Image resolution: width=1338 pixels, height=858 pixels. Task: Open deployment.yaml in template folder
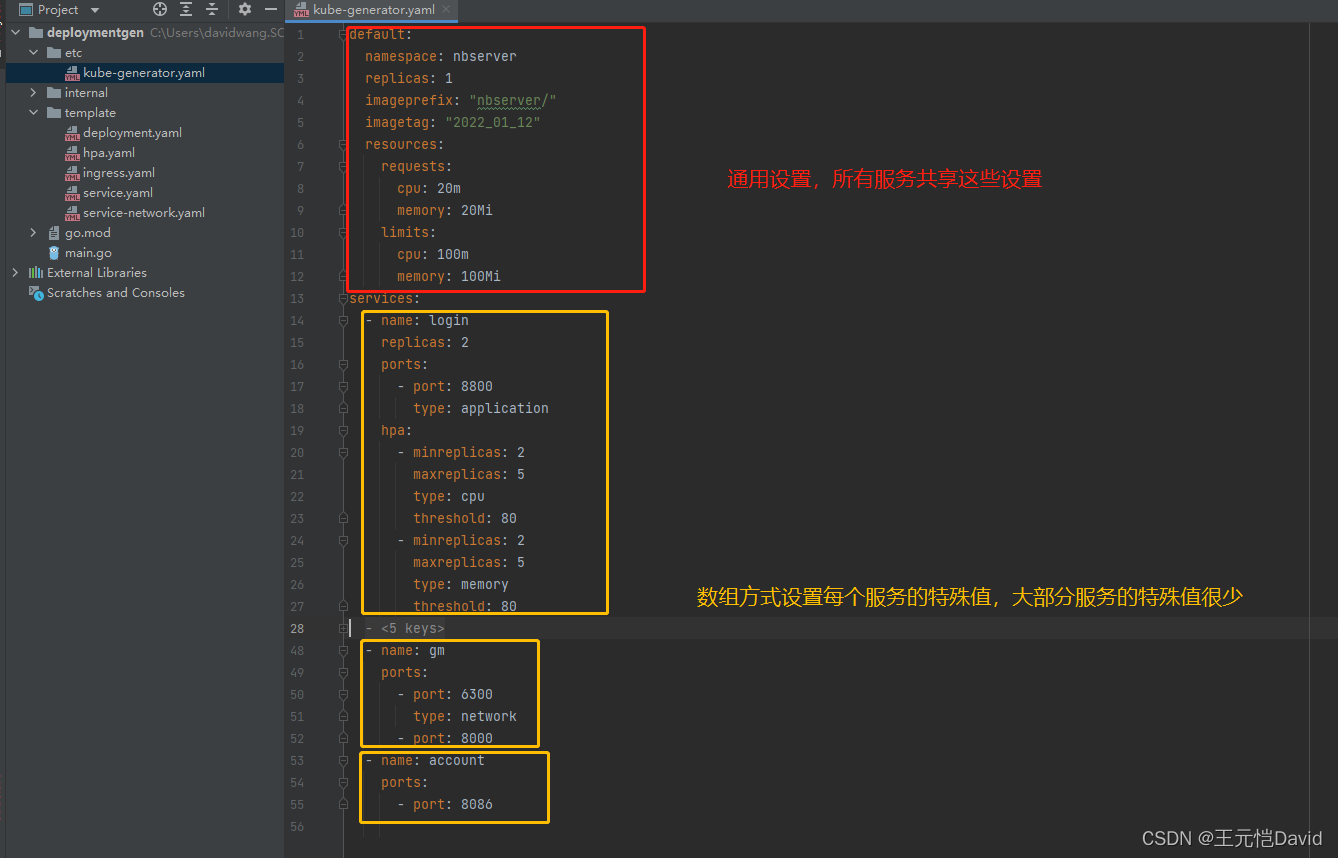click(132, 133)
